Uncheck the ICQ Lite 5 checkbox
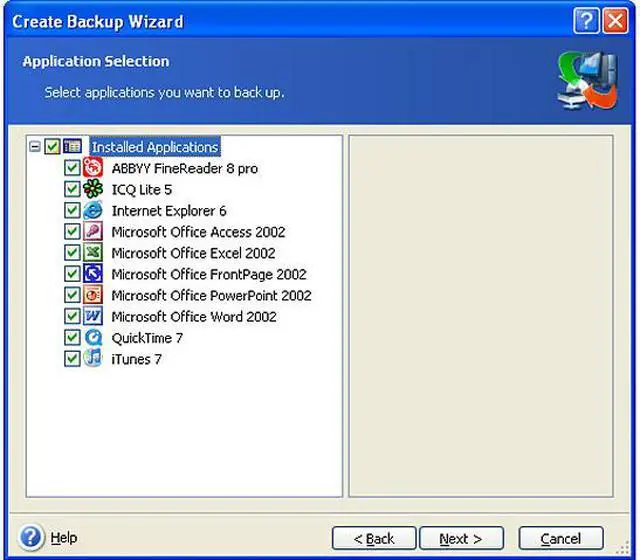 pos(72,189)
